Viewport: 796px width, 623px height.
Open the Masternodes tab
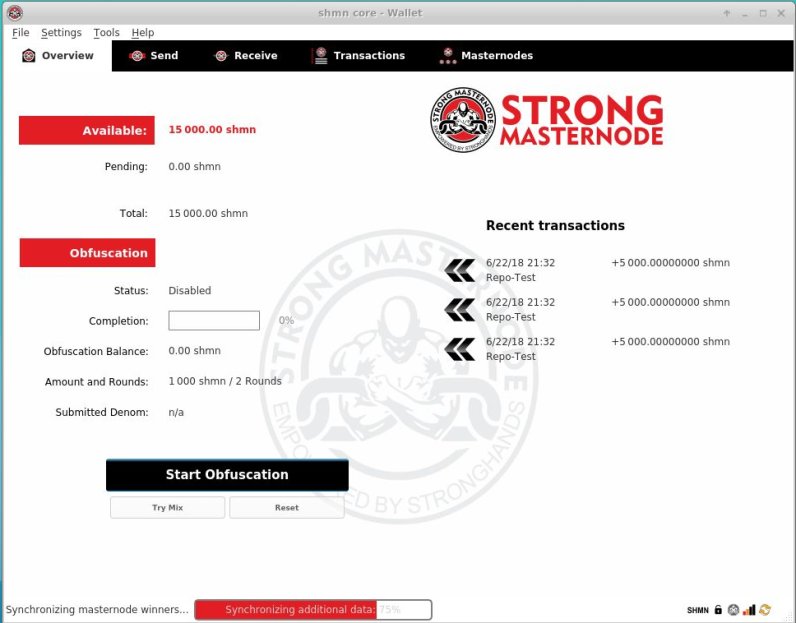point(486,55)
